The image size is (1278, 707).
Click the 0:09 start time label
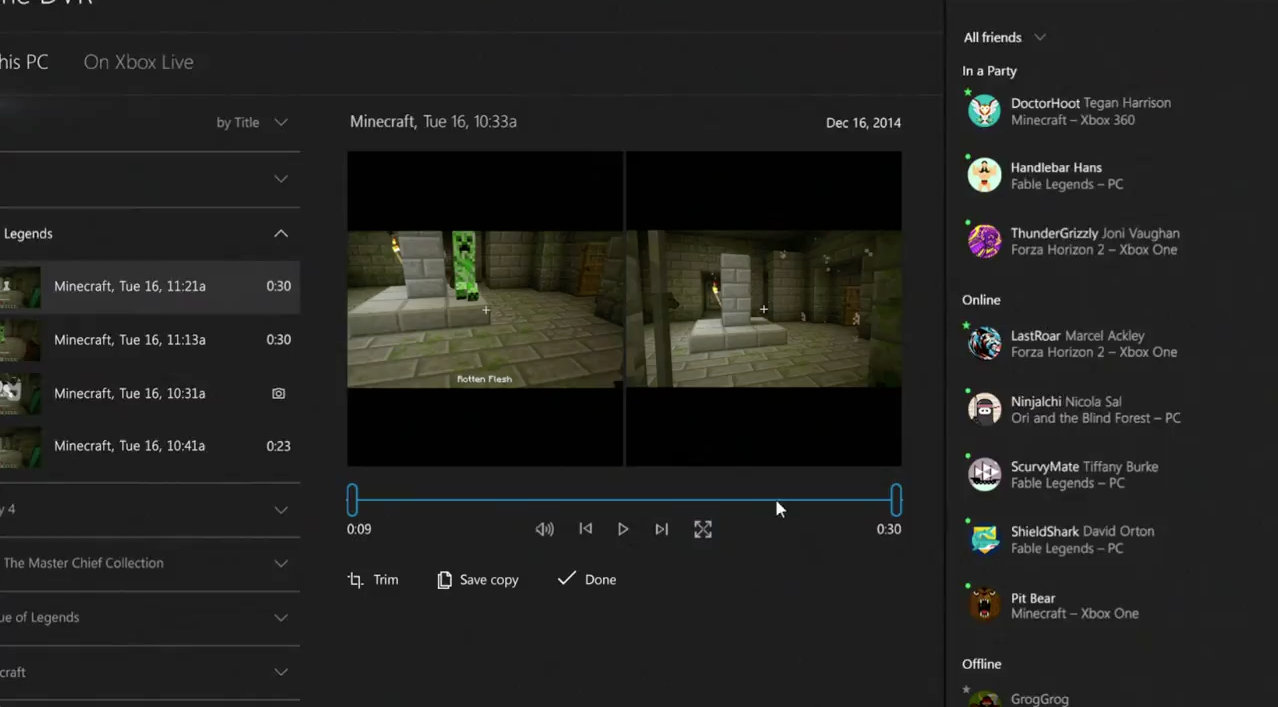point(359,530)
